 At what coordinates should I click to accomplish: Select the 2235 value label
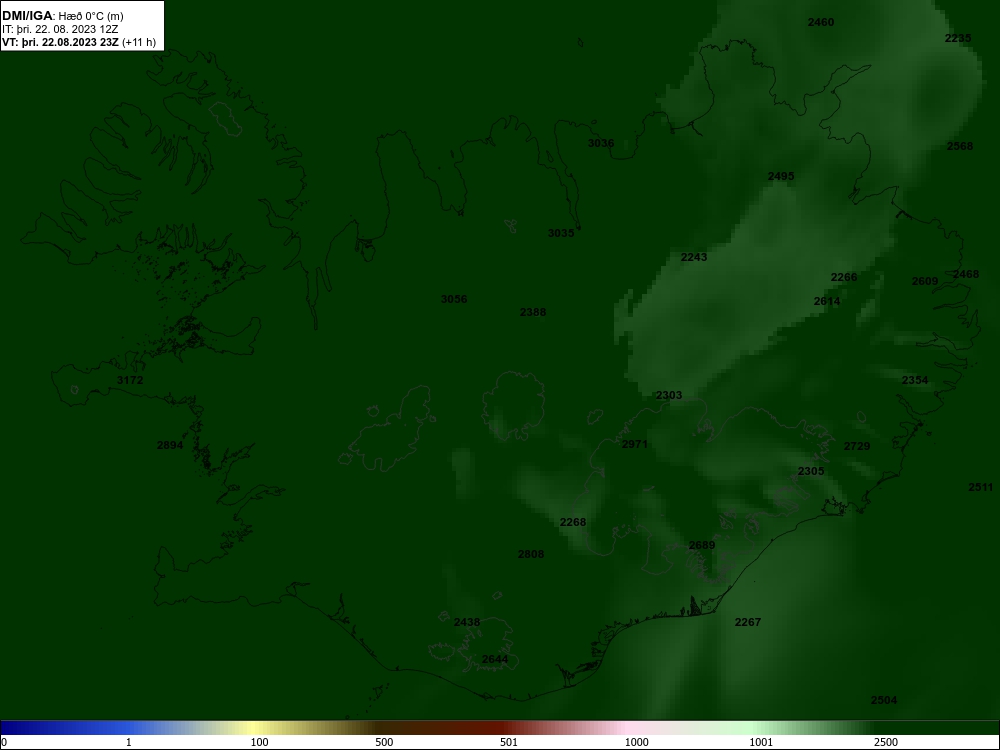pos(958,38)
